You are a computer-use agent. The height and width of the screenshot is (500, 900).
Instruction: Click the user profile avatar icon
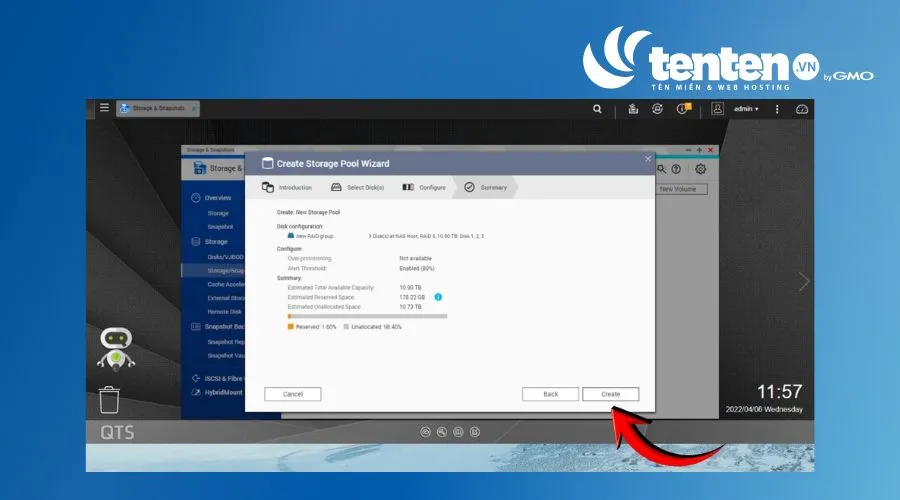717,108
